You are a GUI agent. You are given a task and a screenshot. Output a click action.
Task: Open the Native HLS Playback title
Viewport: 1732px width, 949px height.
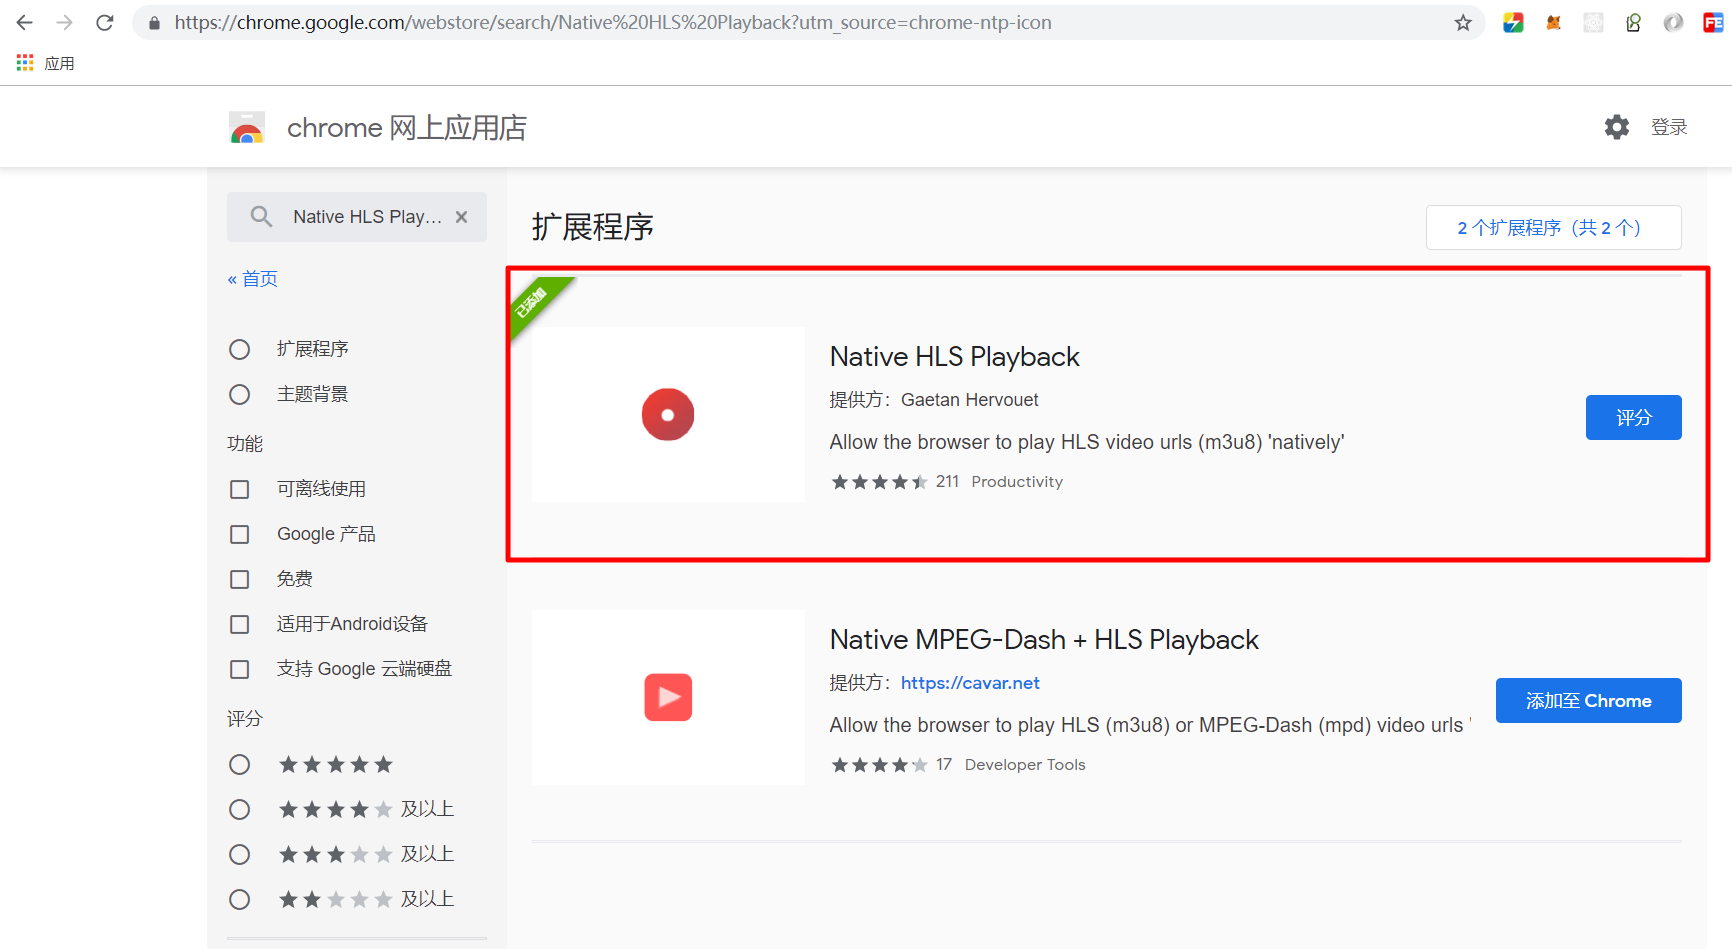coord(954,357)
